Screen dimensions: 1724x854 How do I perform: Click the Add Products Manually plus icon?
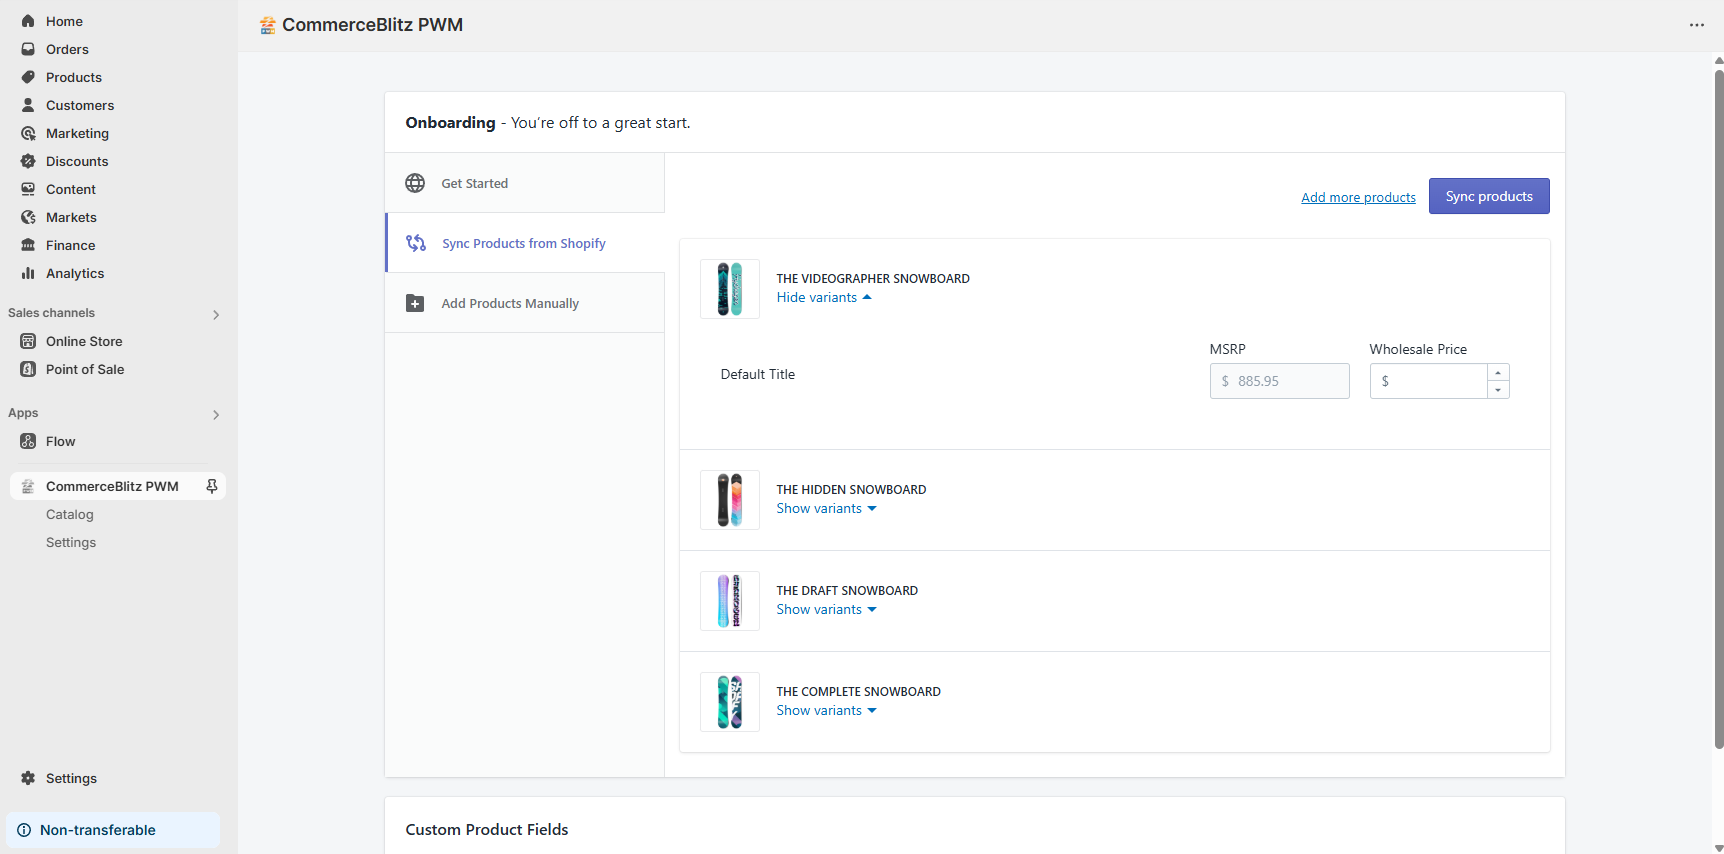click(415, 303)
